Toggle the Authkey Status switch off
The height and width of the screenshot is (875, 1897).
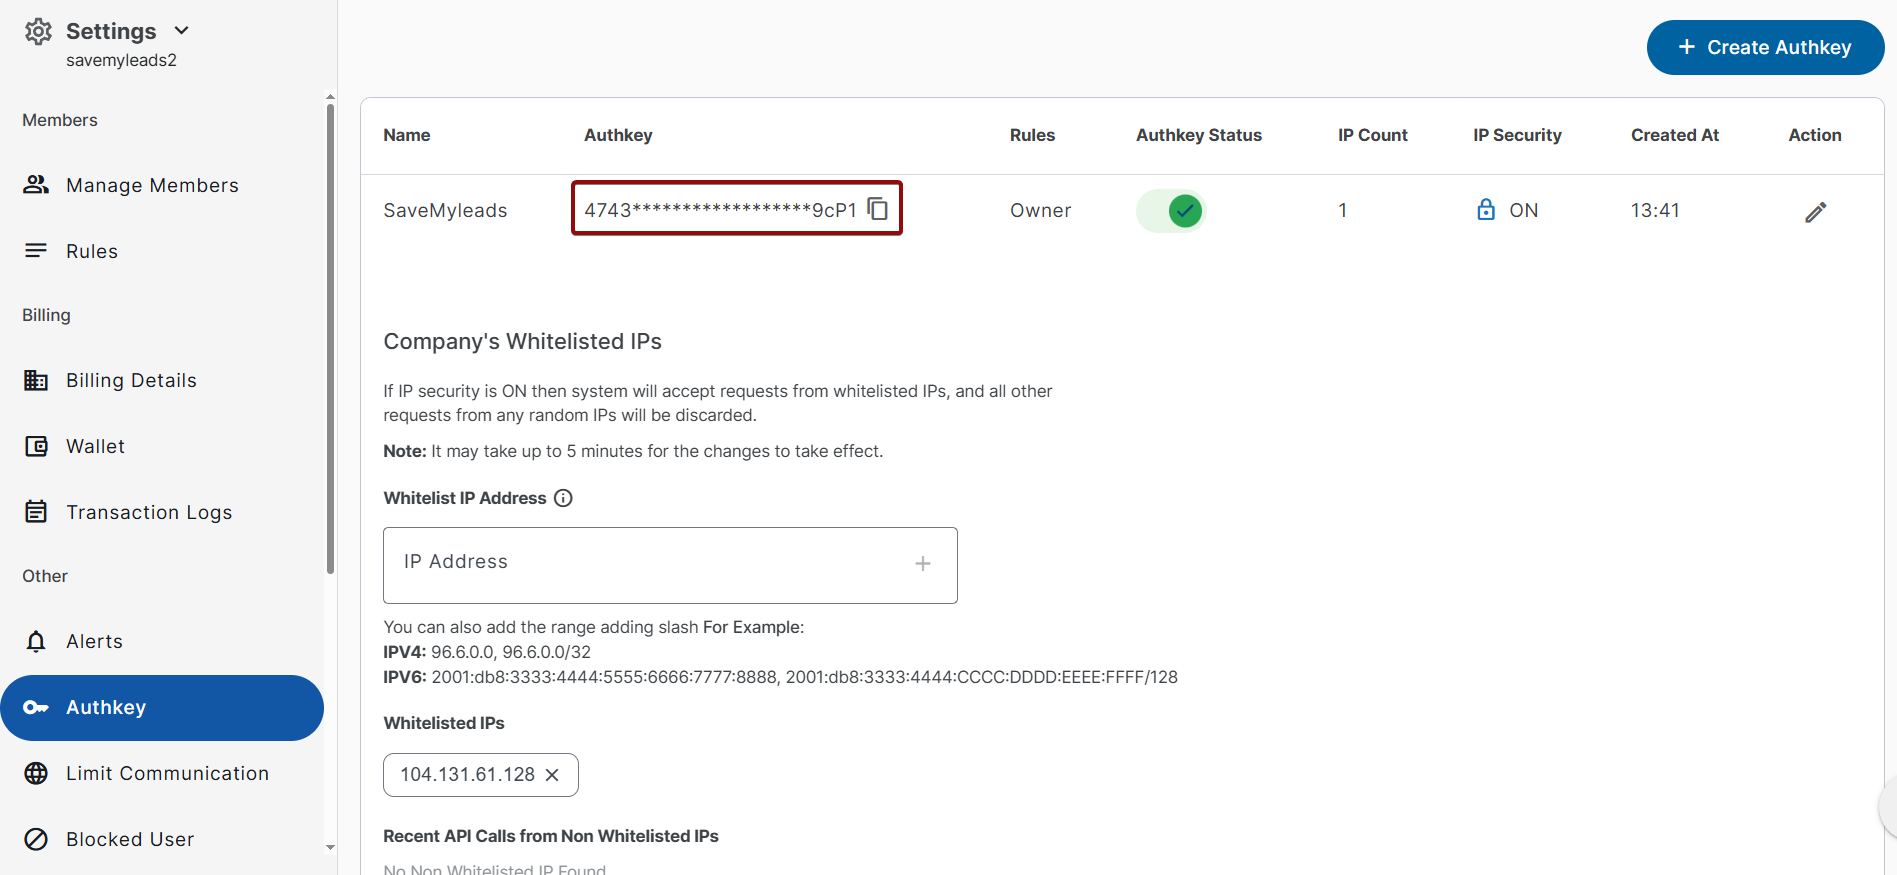(x=1171, y=211)
